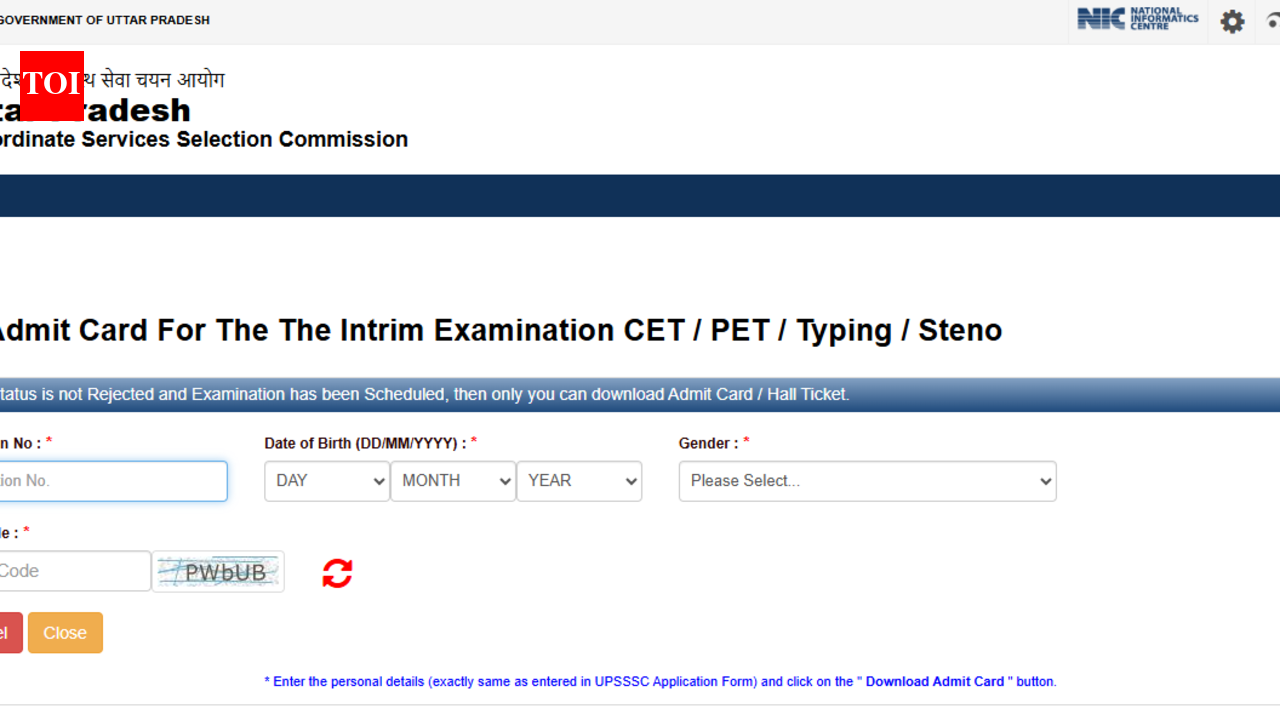Open the DAY dropdown
1280x720 pixels.
[x=327, y=481]
